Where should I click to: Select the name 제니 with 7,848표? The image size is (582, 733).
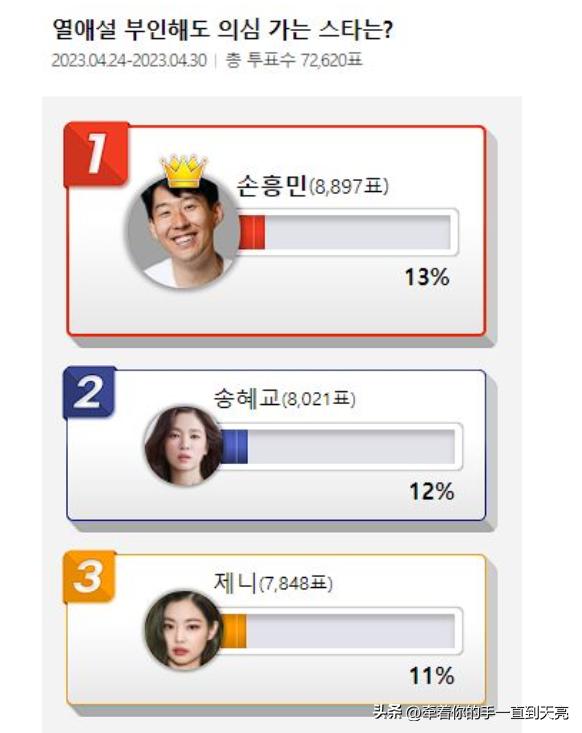click(x=273, y=583)
